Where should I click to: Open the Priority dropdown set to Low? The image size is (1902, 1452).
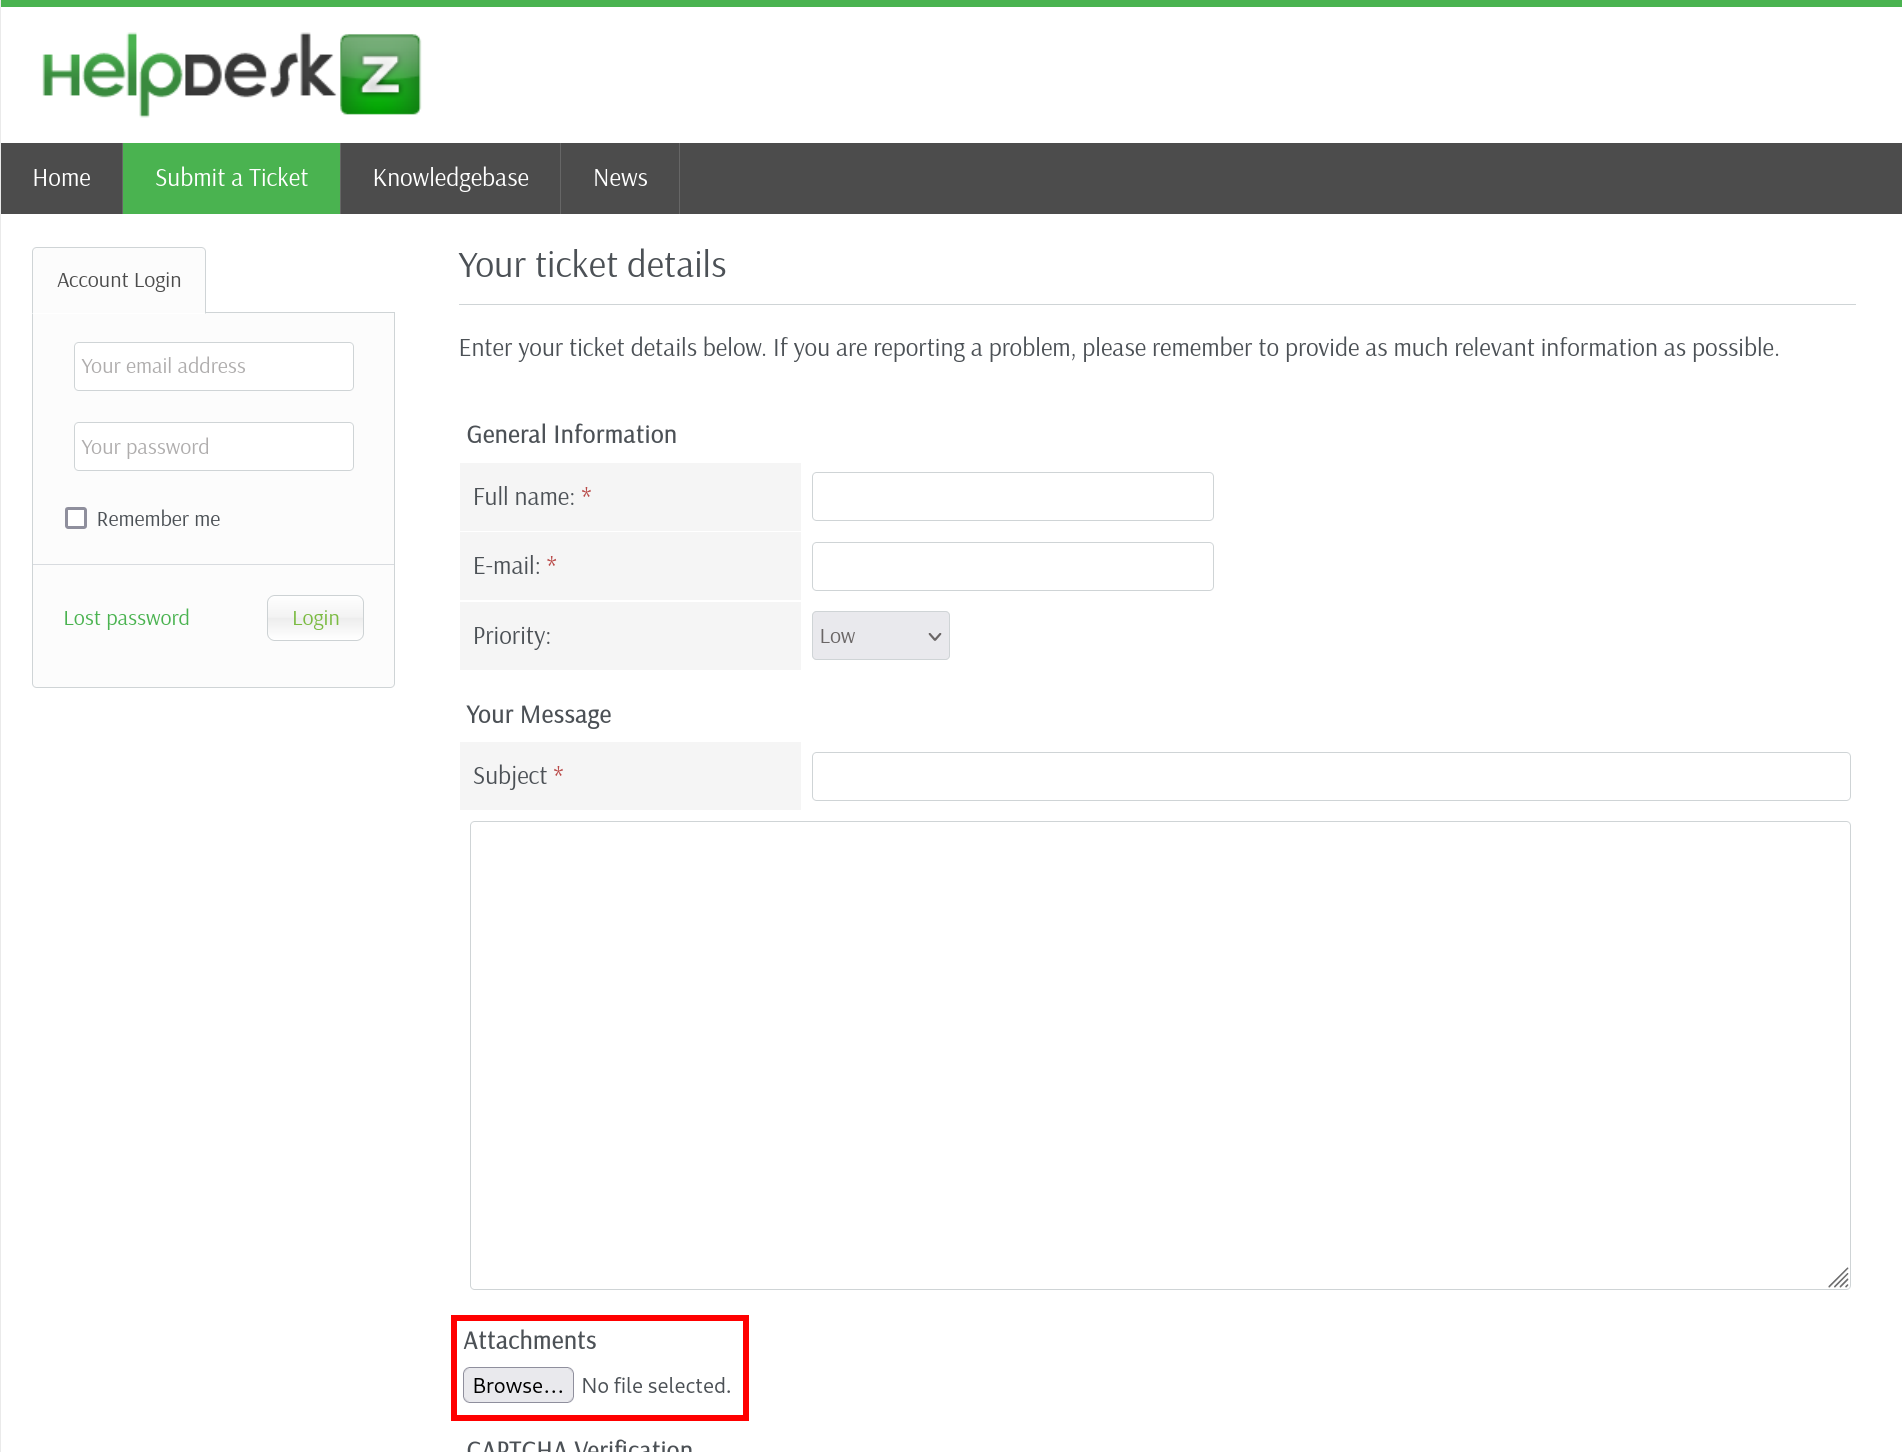coord(881,636)
